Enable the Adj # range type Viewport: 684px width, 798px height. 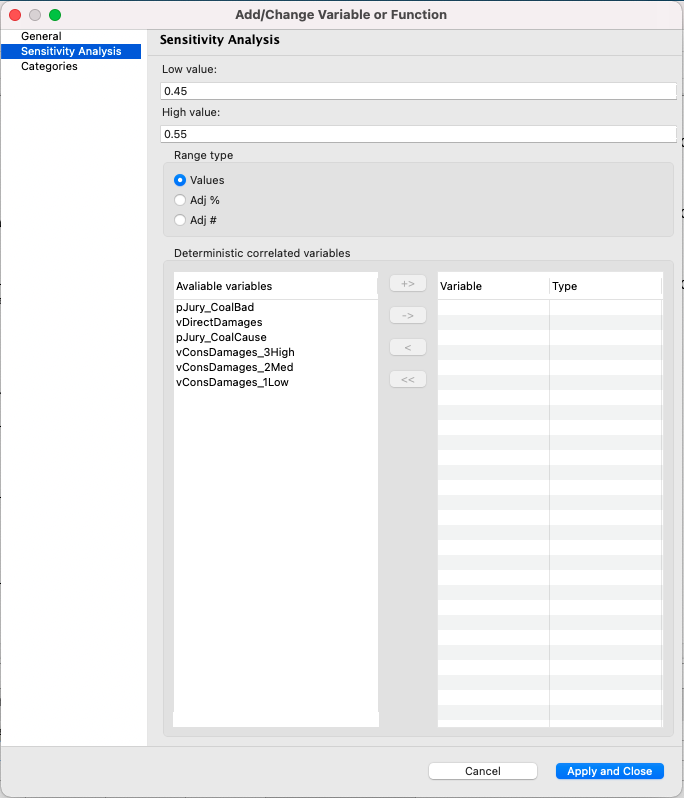(x=180, y=220)
